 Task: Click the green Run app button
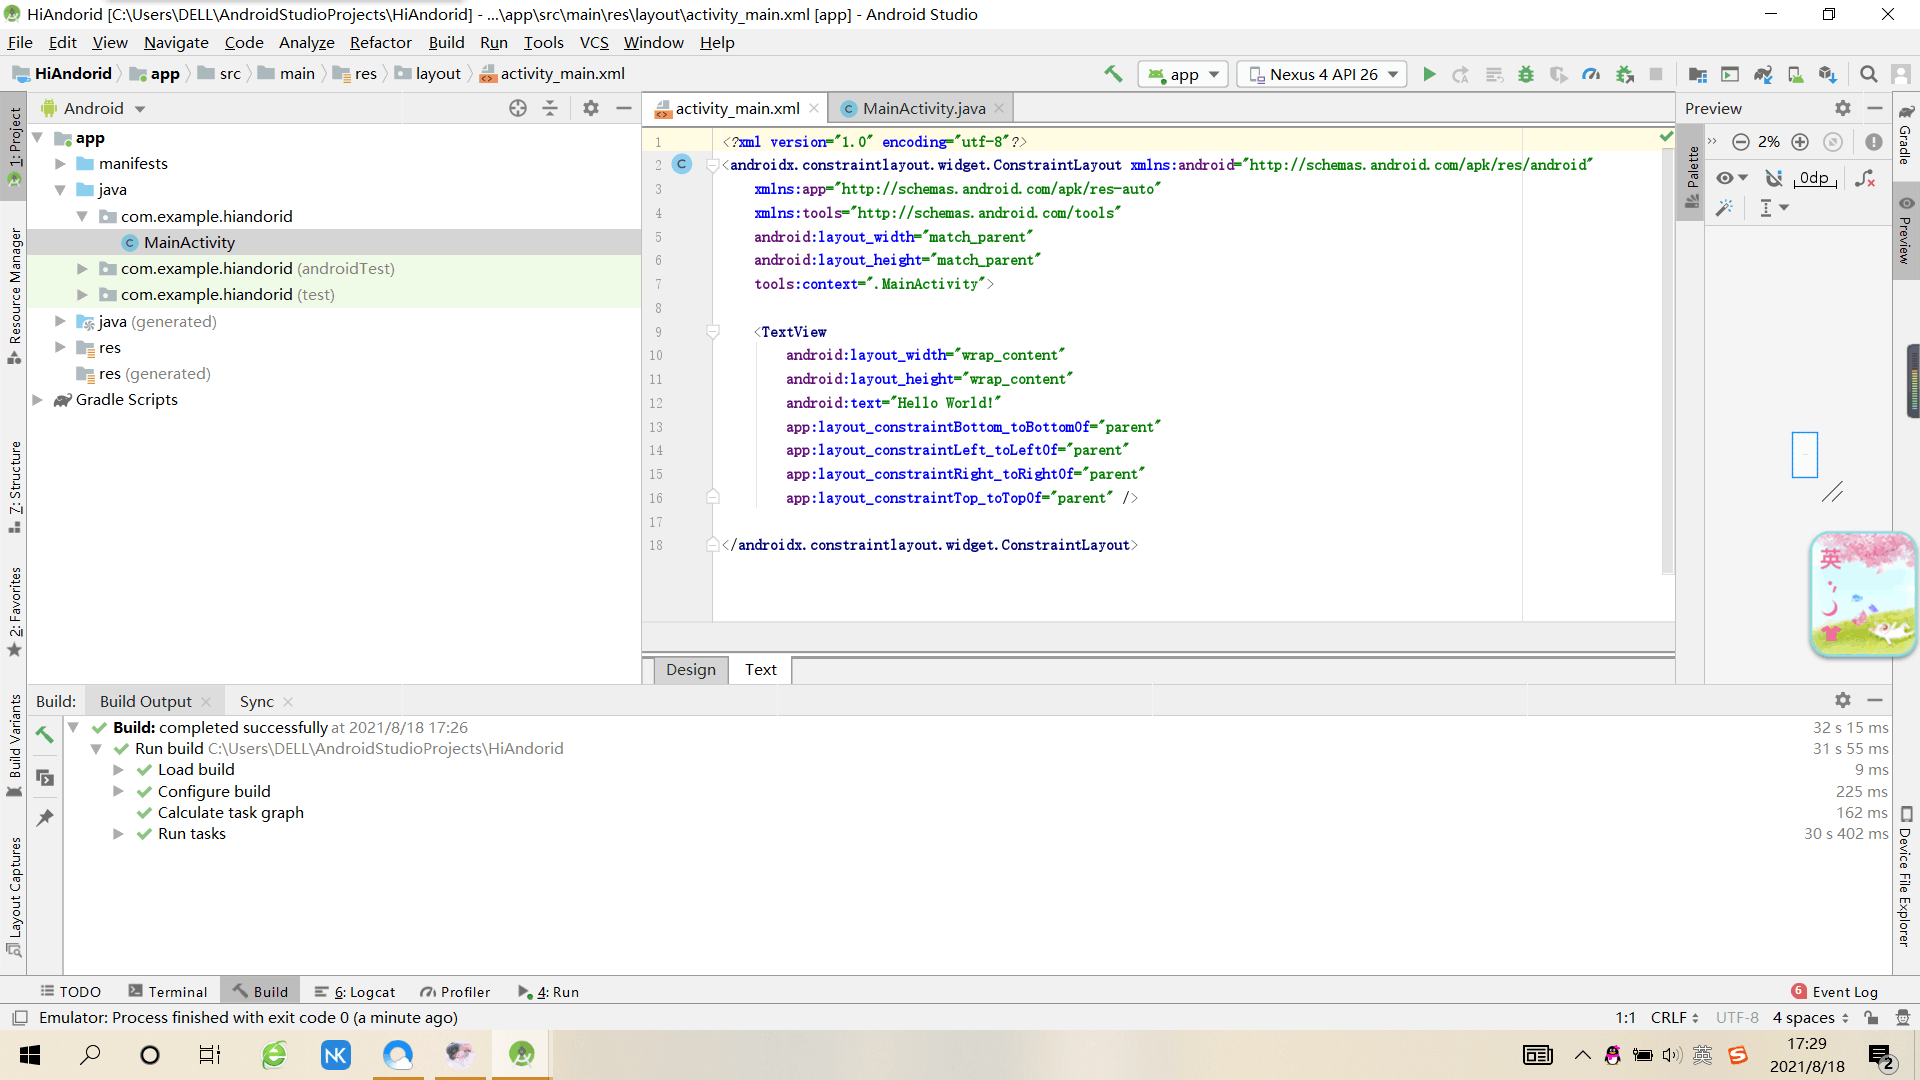[1429, 74]
